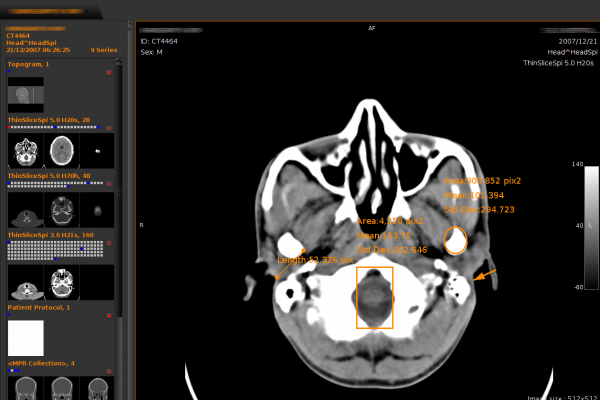Select the Length measurement label on the image
Image resolution: width=600 pixels, height=400 pixels.
pos(315,260)
